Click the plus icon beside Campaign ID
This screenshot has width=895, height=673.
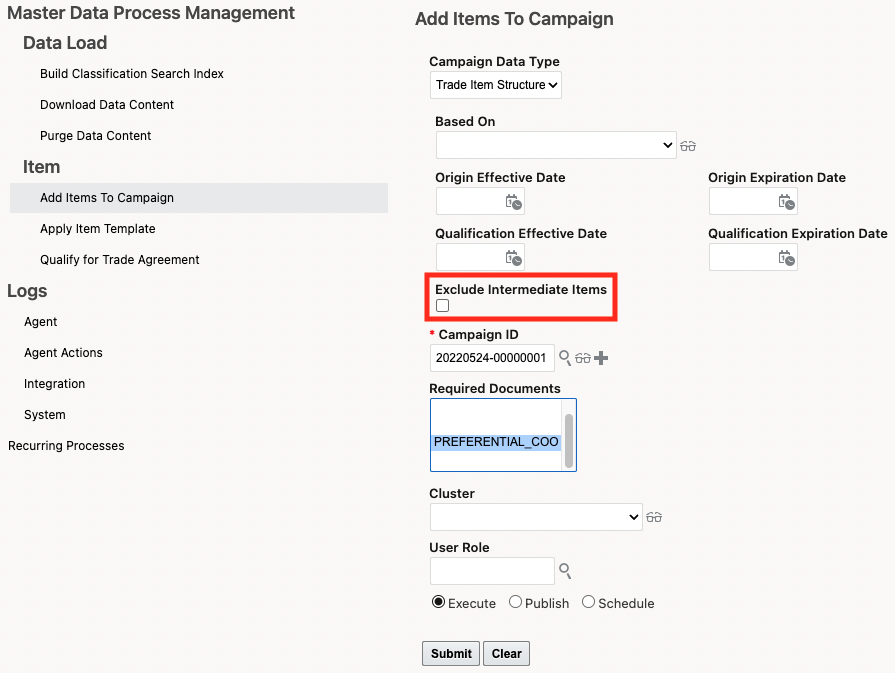point(601,358)
